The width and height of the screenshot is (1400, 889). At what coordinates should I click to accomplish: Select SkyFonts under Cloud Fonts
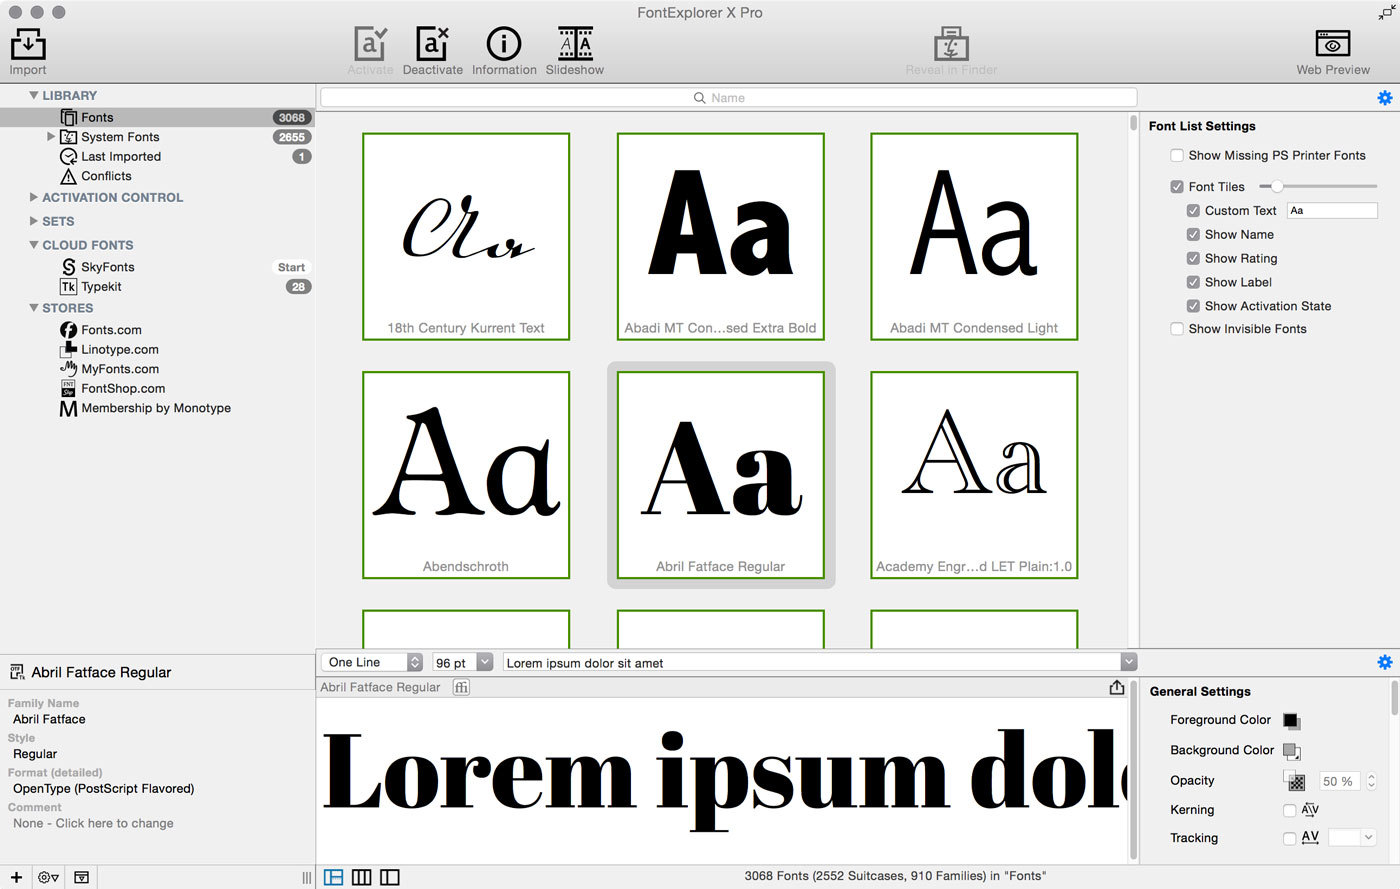click(x=107, y=267)
